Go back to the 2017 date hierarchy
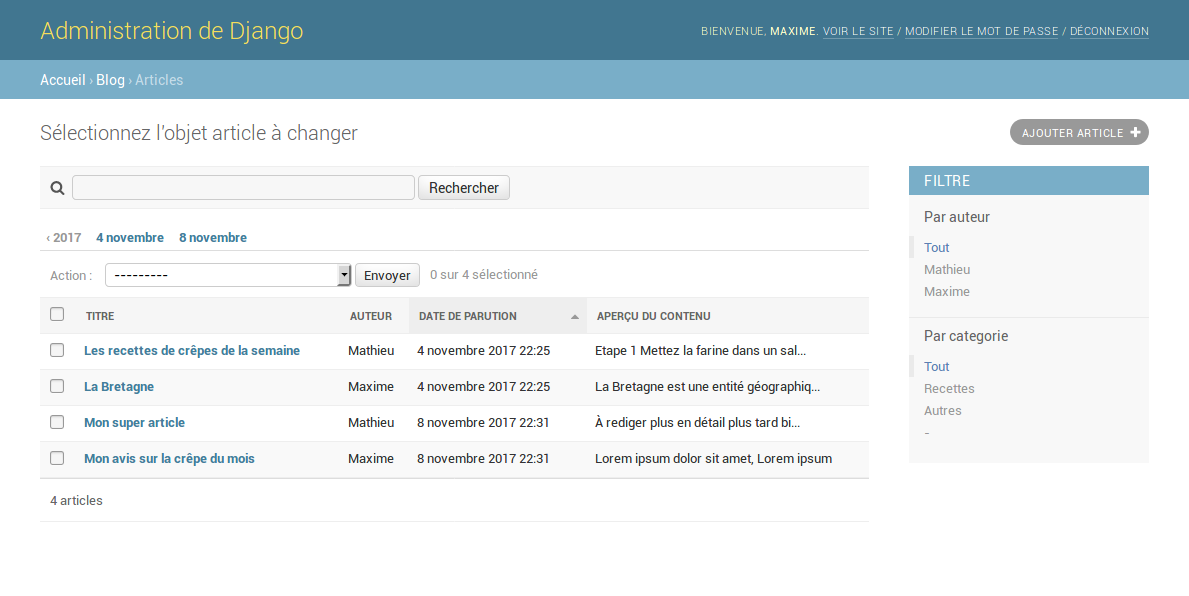Screen dimensions: 1189x596 tap(64, 237)
